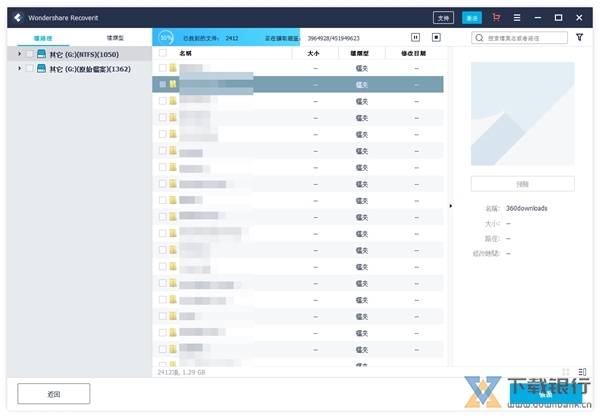
Task: Stop the scan with the stop icon
Action: pyautogui.click(x=436, y=37)
